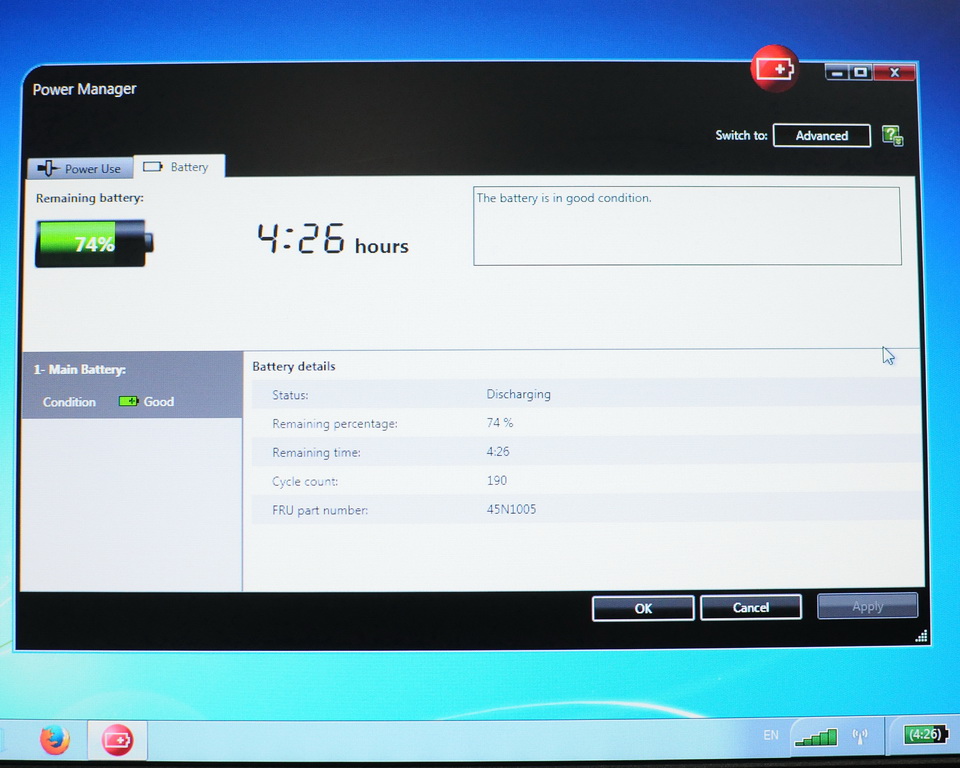Click the EN language indicator
Viewport: 960px width, 768px height.
pos(771,735)
